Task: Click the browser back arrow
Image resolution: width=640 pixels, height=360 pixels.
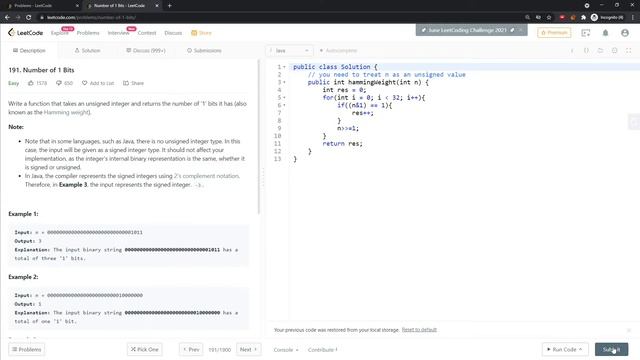Action: pos(7,18)
